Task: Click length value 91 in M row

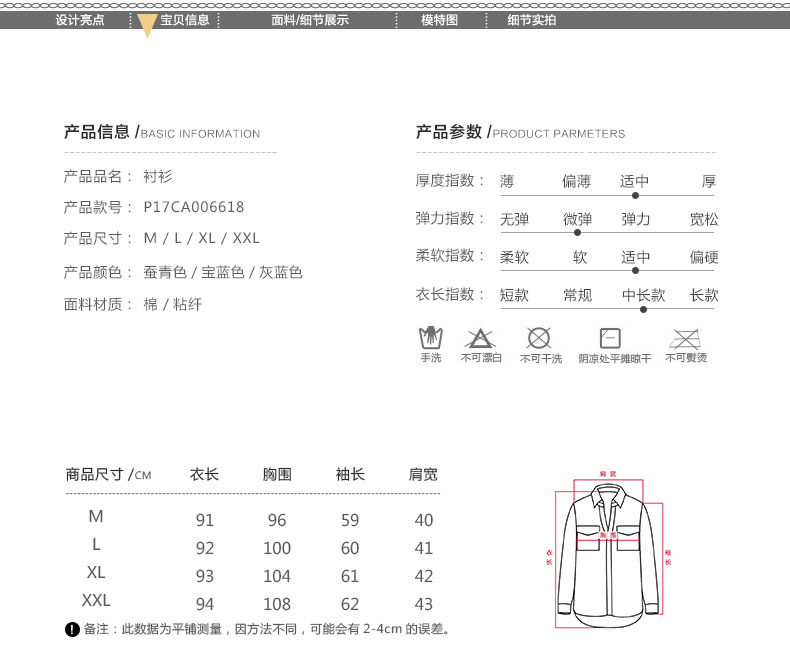Action: (x=205, y=520)
